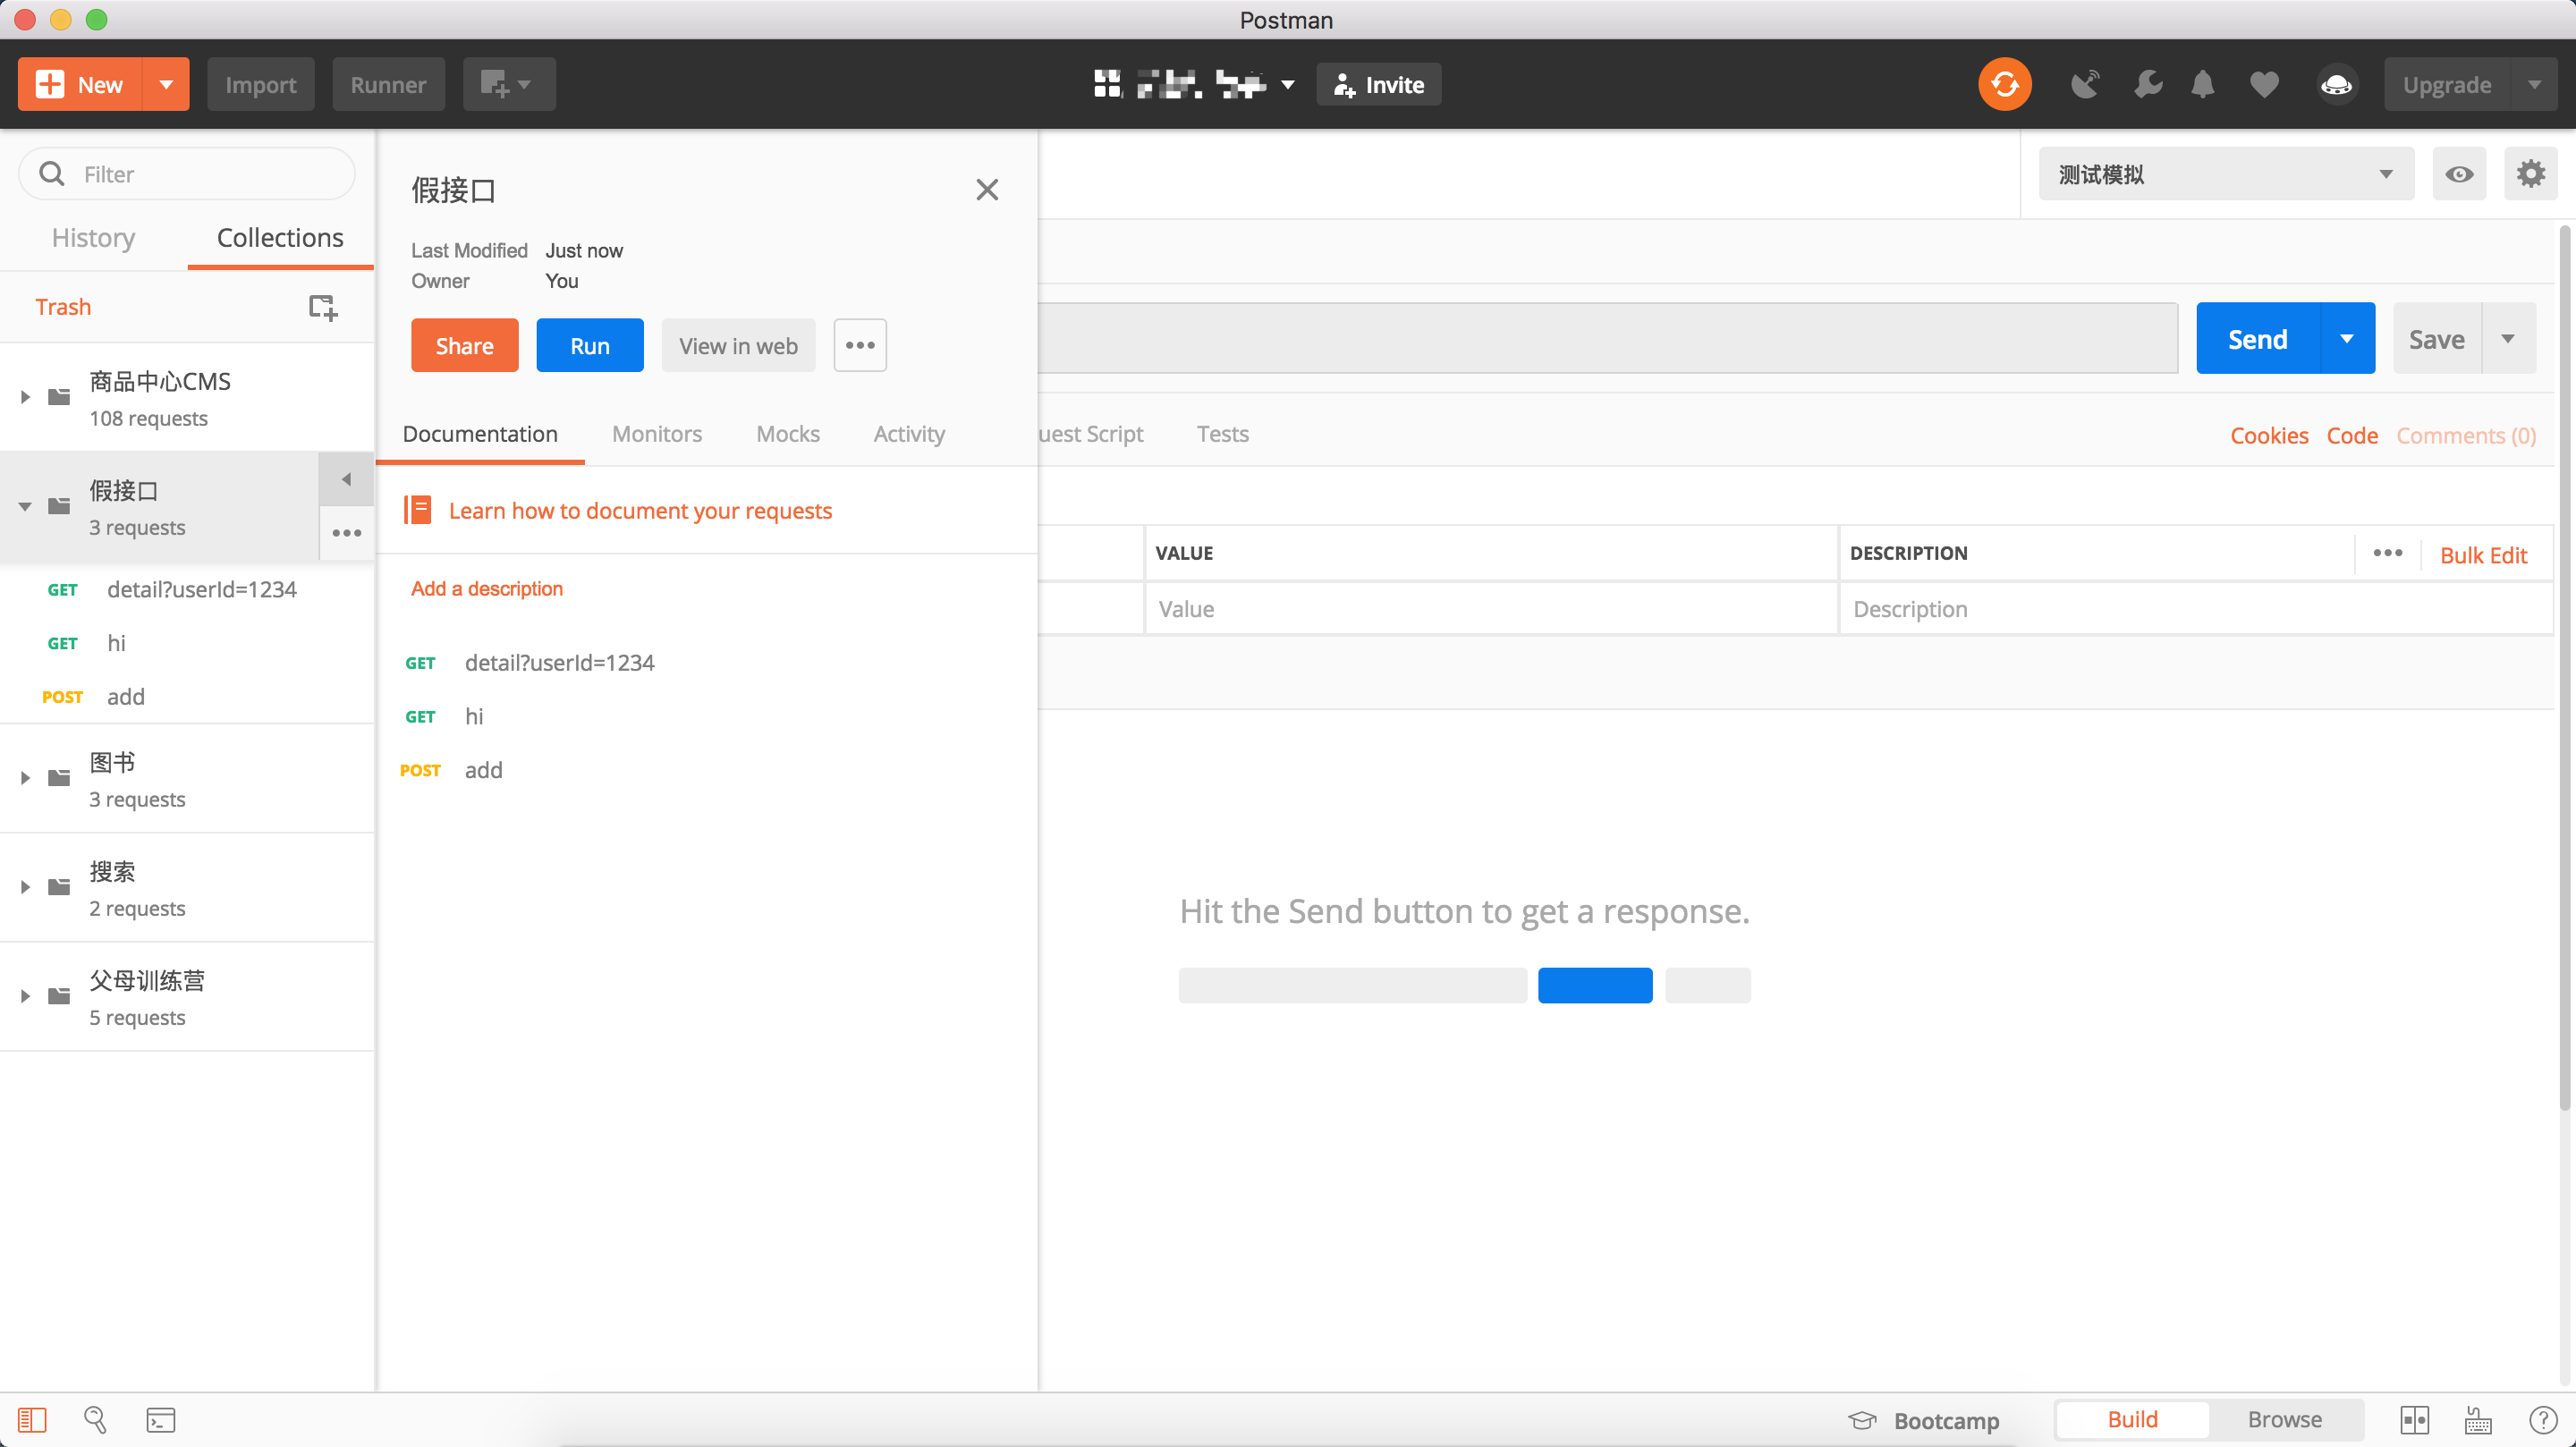Open the notifications bell

pos(2202,85)
